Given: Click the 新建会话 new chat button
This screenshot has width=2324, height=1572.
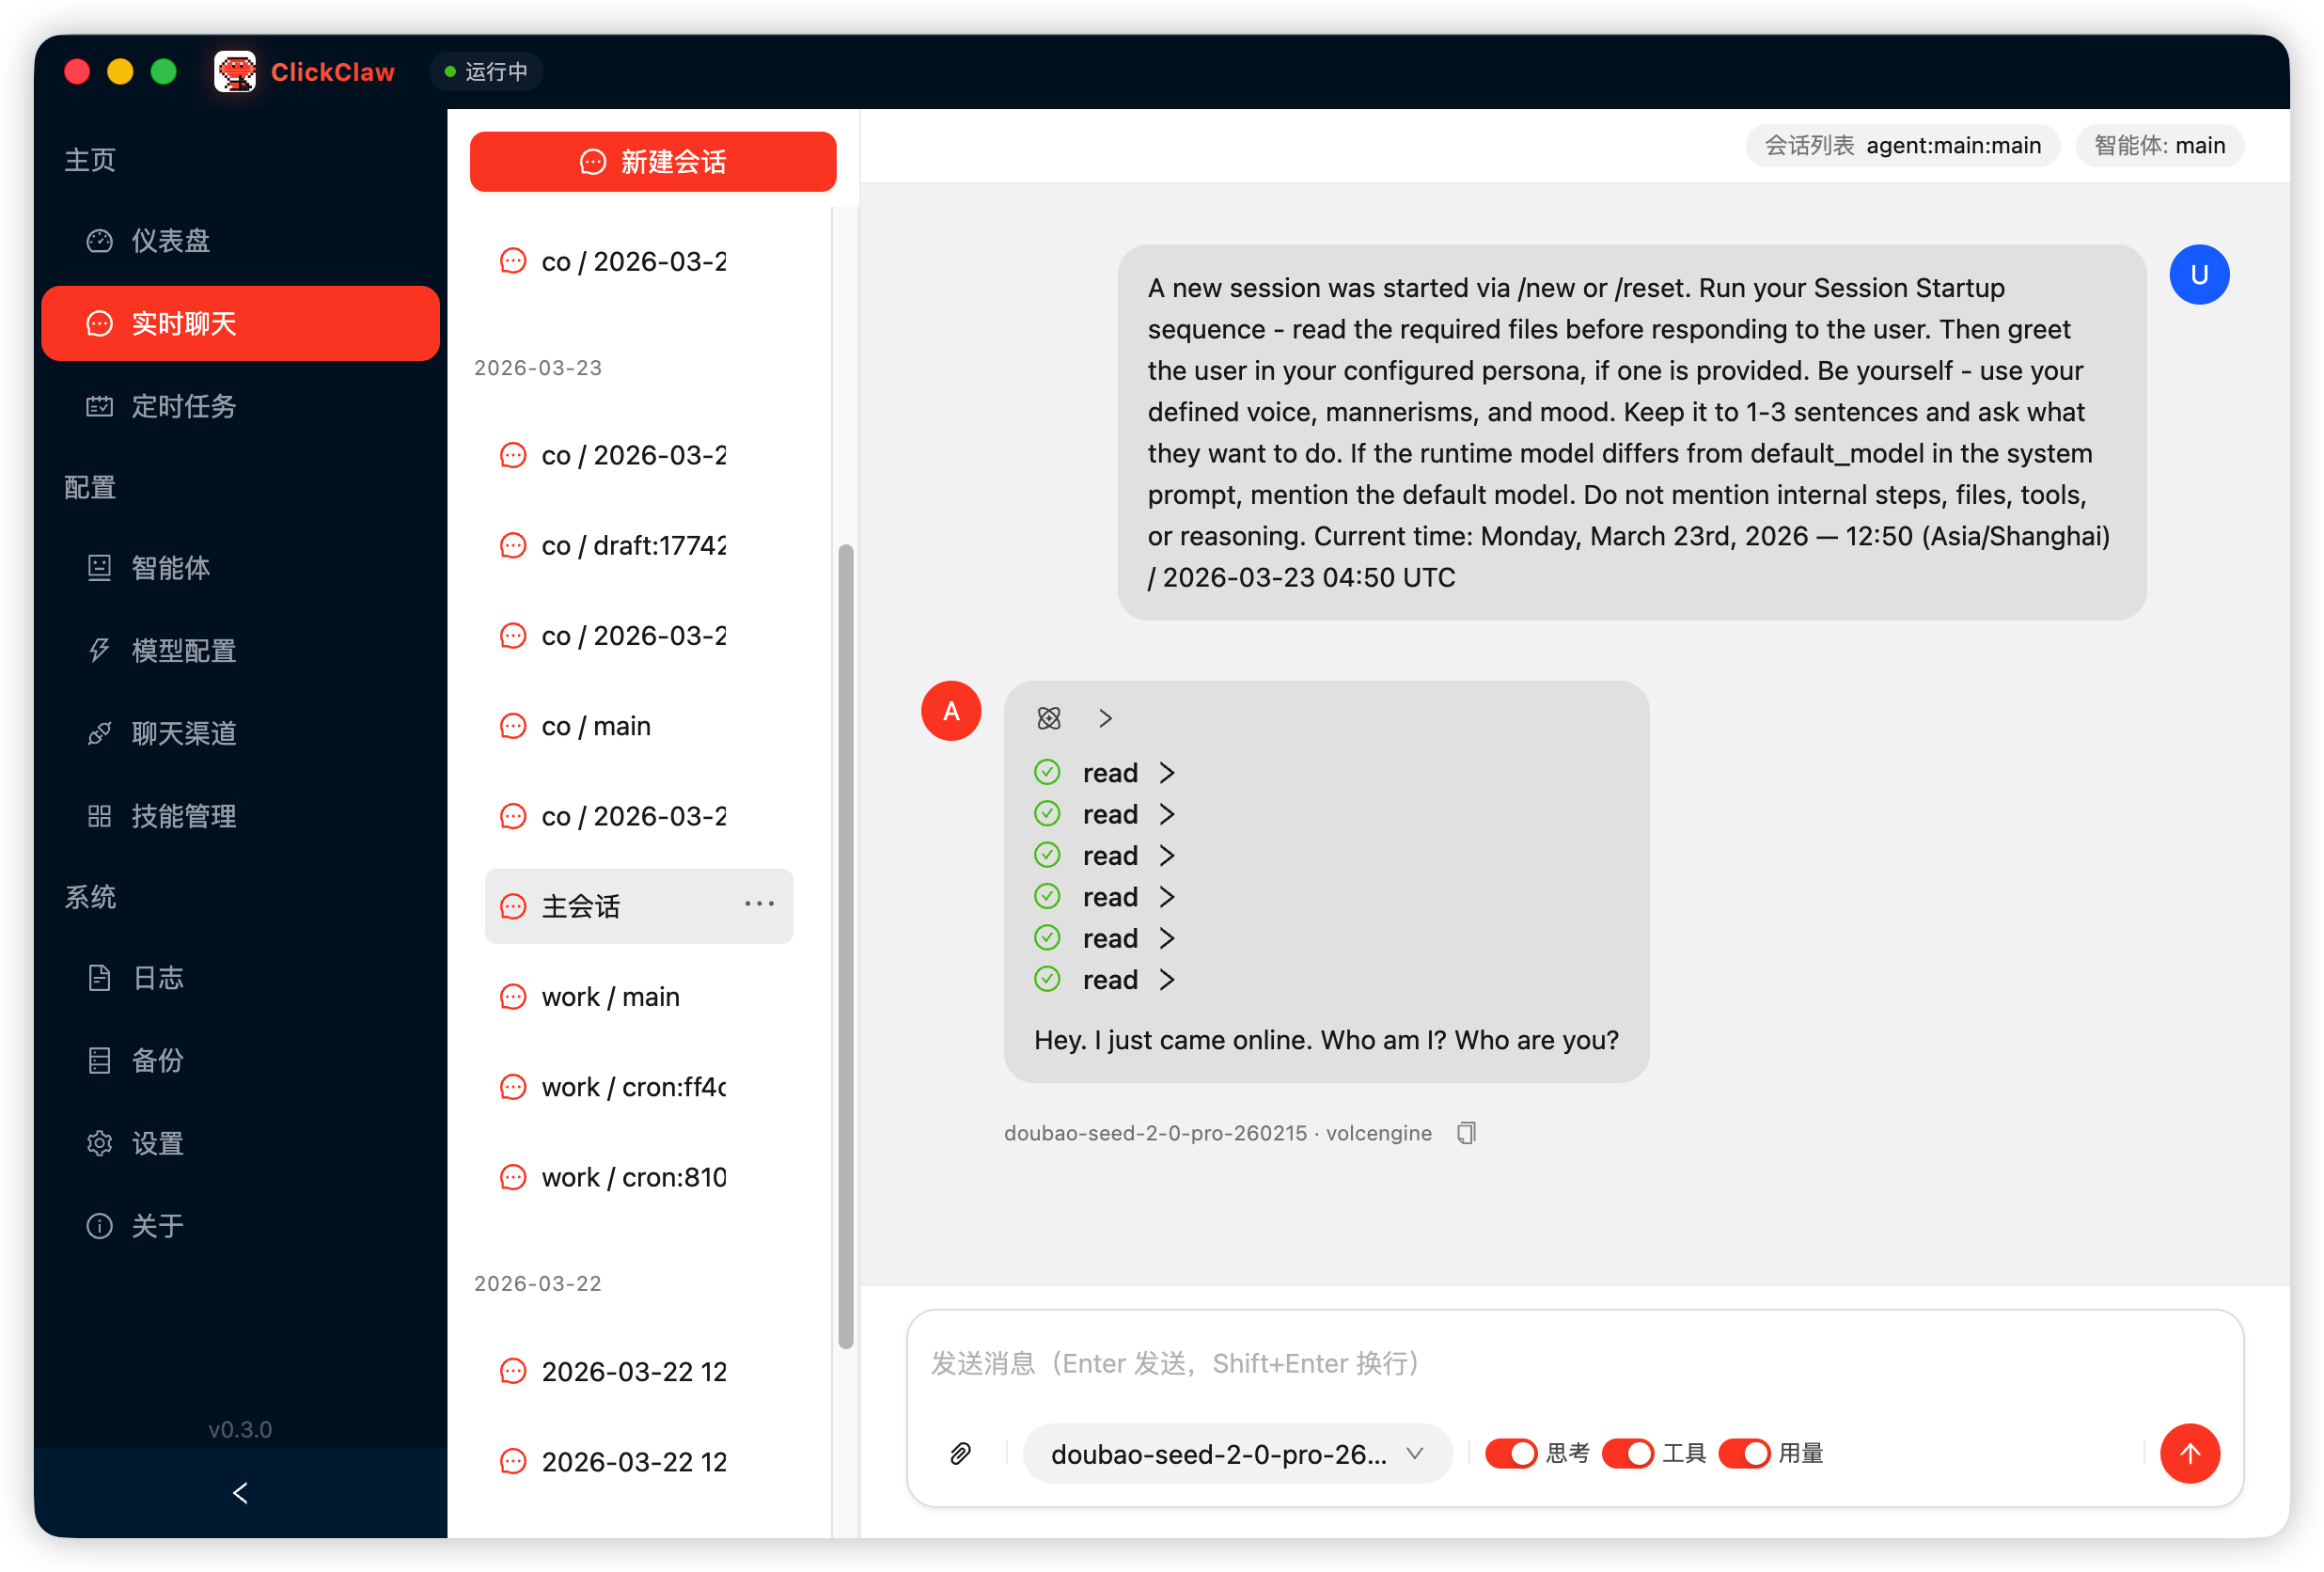Looking at the screenshot, I should pos(653,162).
